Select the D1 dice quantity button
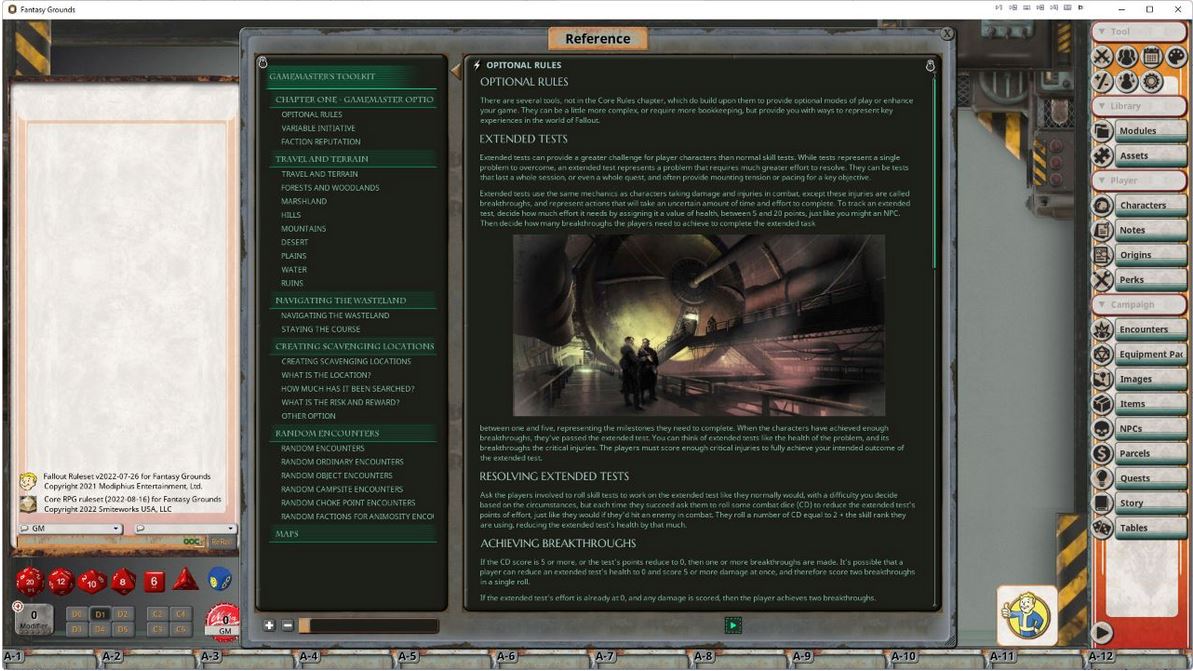The height and width of the screenshot is (671, 1193). click(100, 614)
